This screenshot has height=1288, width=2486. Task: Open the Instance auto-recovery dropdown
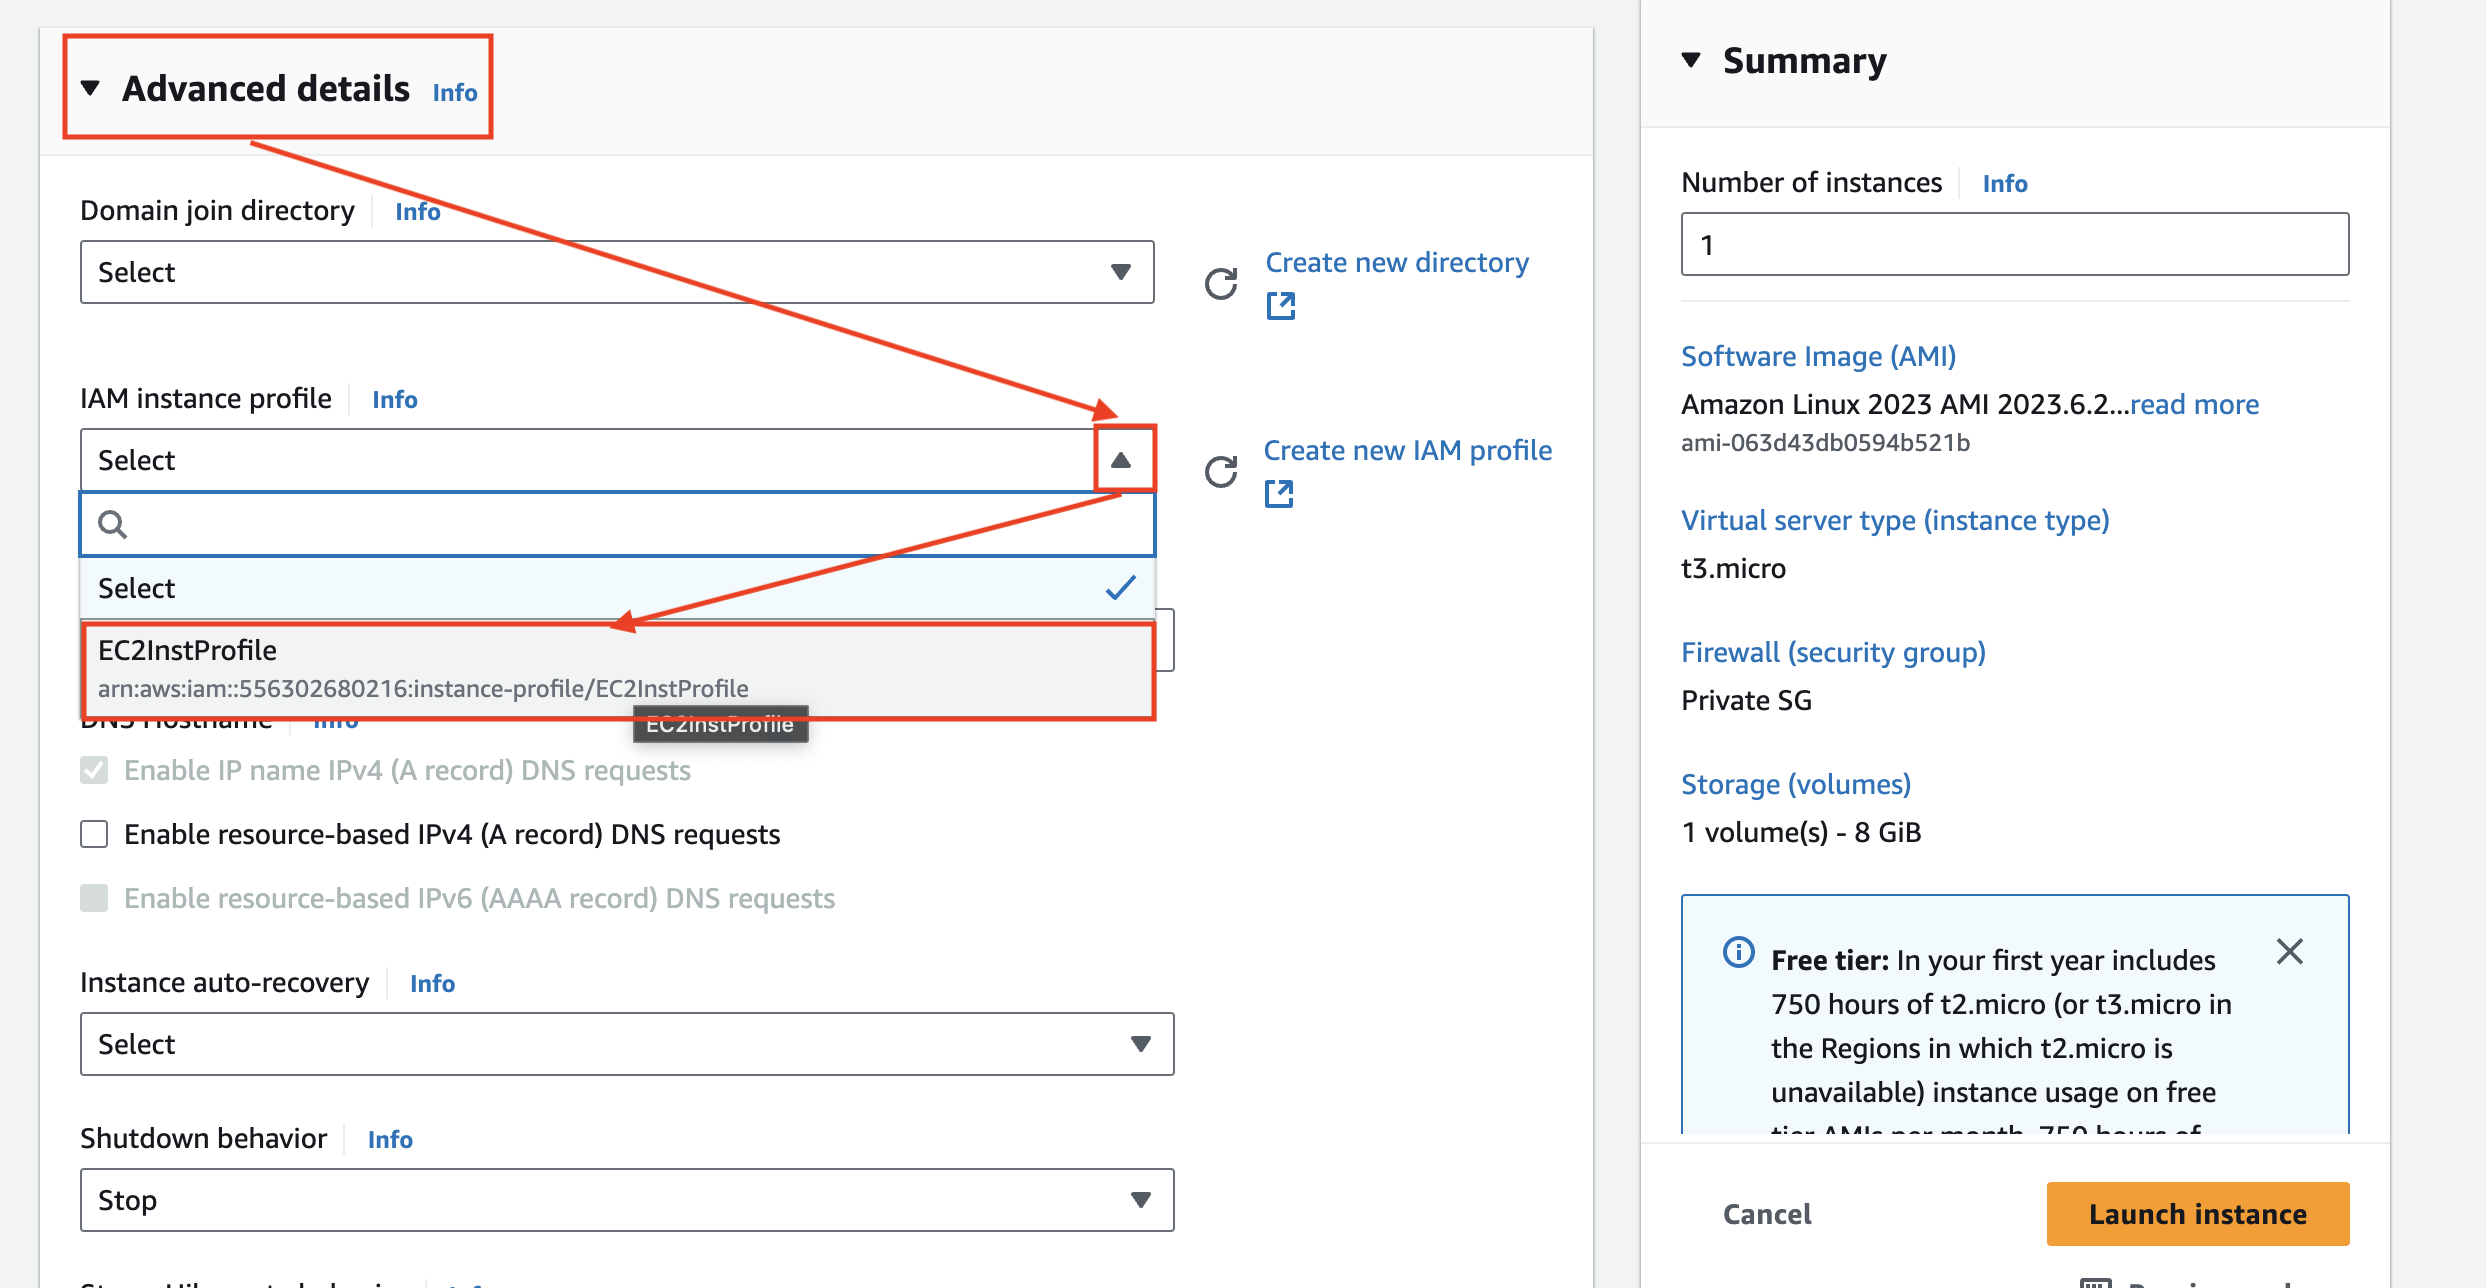click(626, 1044)
